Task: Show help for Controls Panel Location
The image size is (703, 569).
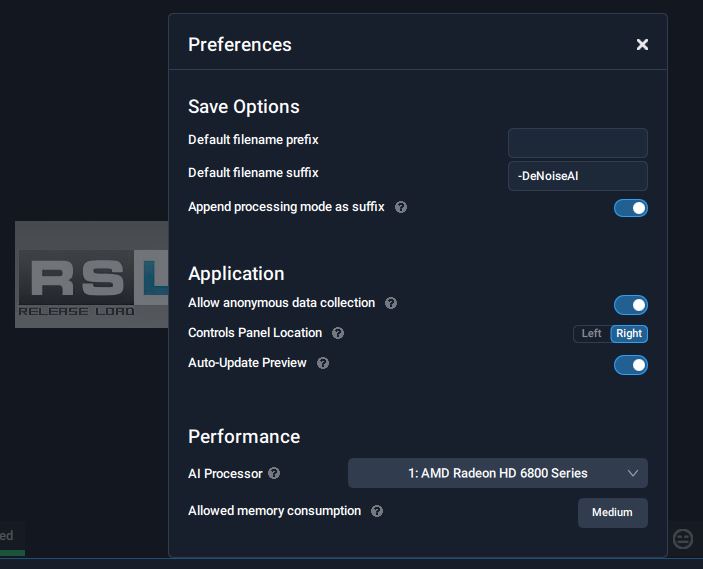Action: (338, 333)
